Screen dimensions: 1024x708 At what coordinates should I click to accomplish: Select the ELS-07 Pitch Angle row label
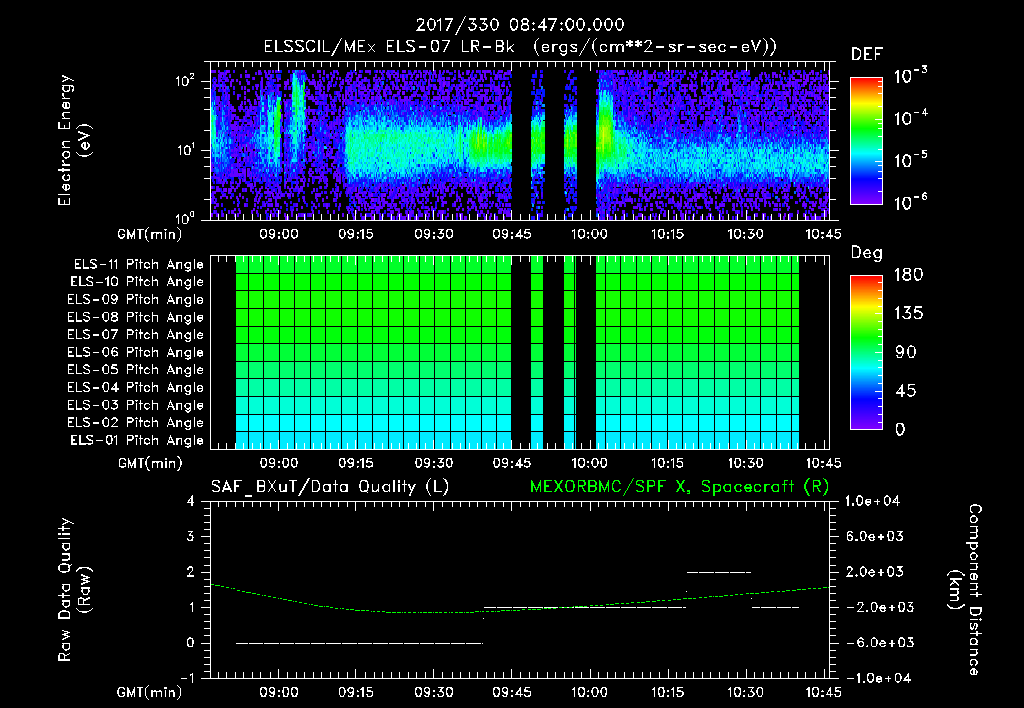coord(136,335)
